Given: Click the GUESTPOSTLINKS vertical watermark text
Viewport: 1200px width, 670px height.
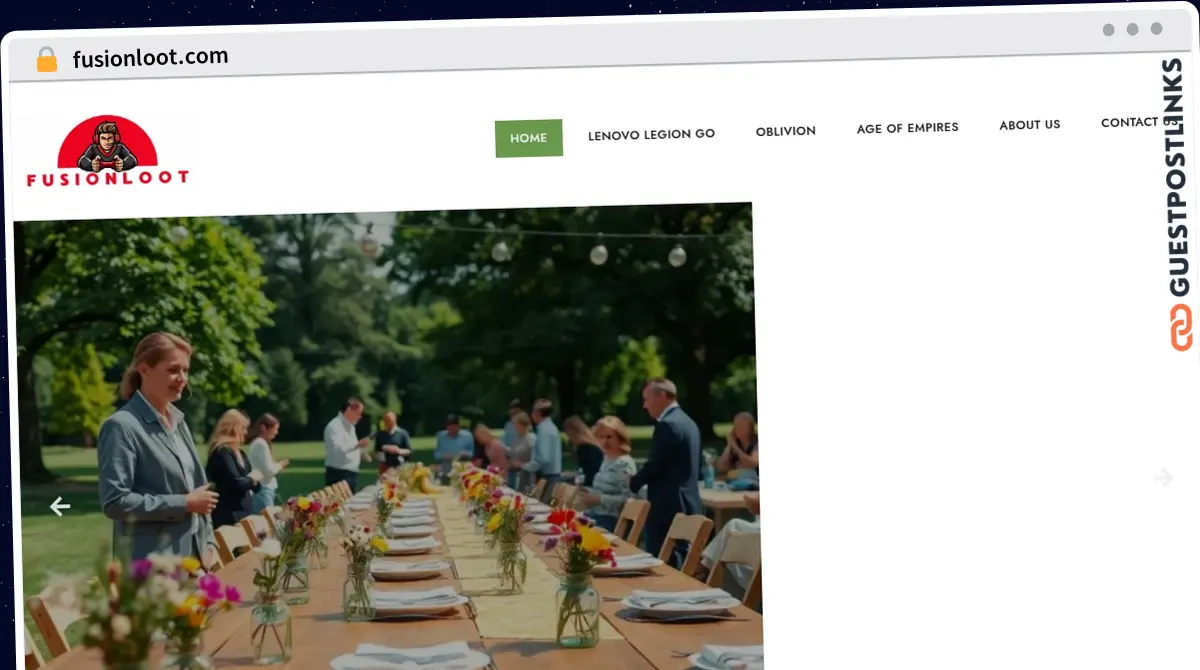Looking at the screenshot, I should click(1180, 177).
